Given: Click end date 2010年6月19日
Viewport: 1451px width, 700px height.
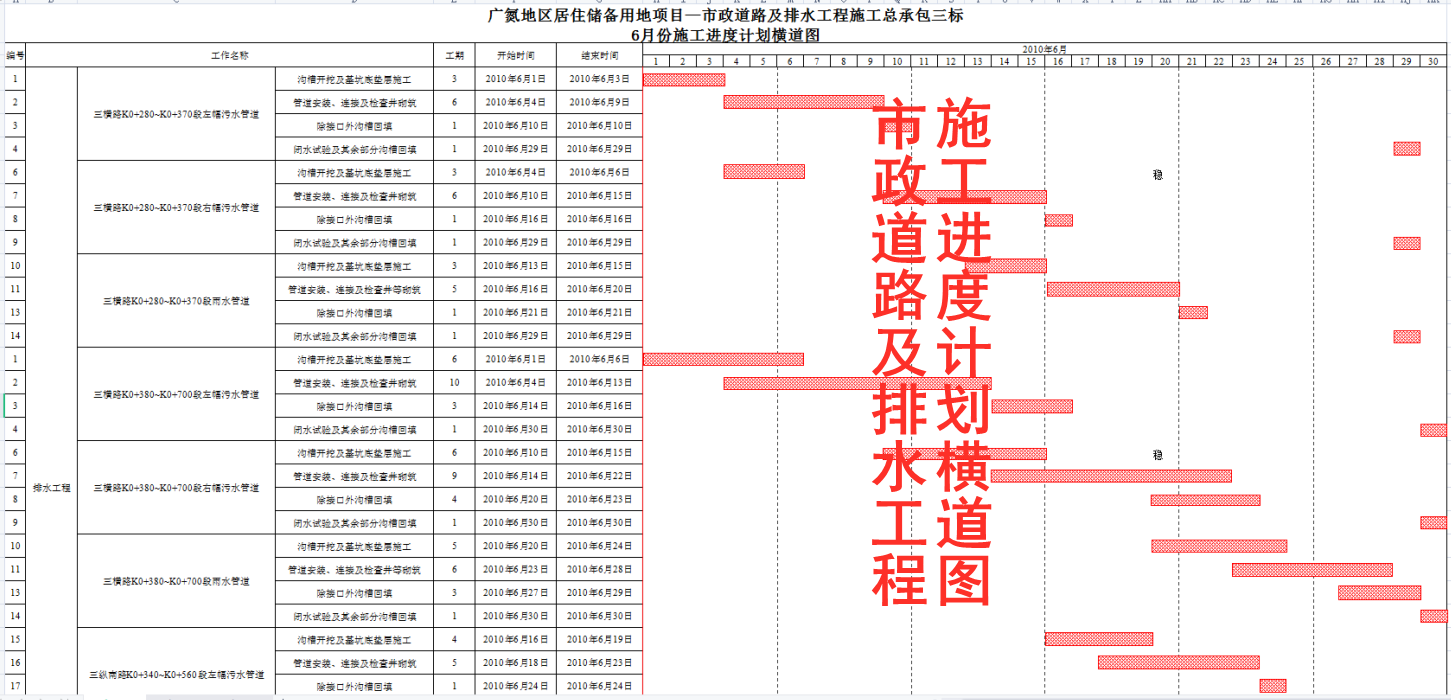Looking at the screenshot, I should [600, 639].
